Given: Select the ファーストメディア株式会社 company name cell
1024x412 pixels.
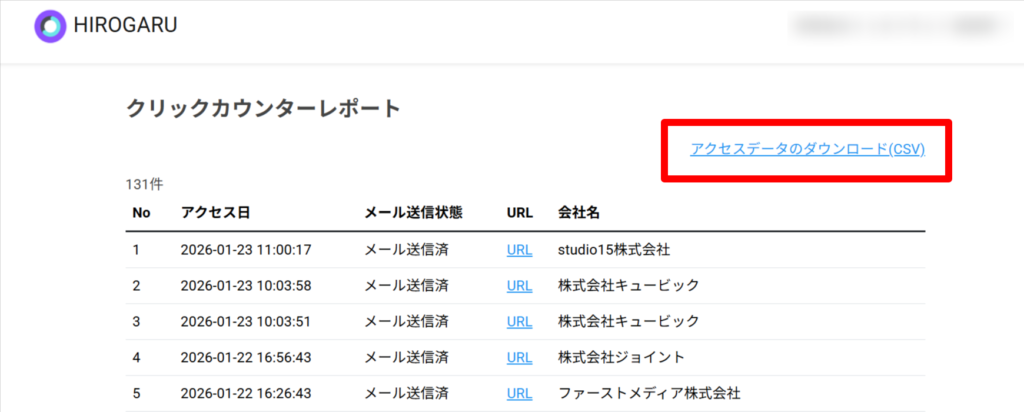Looking at the screenshot, I should click(x=649, y=393).
